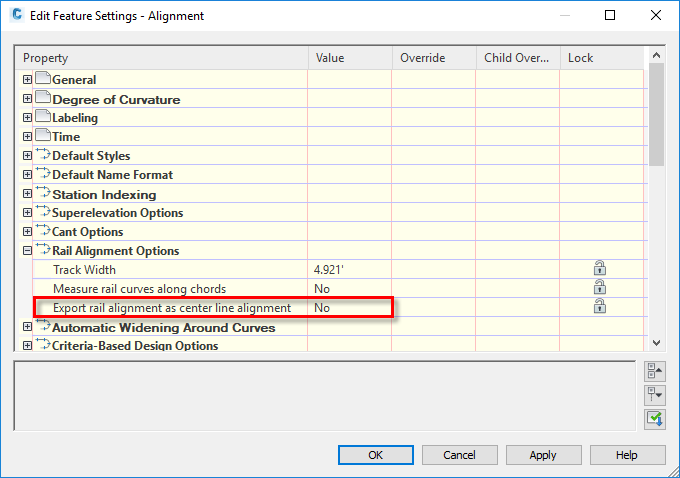The height and width of the screenshot is (478, 680).
Task: Click the vertical scrollbar down arrow
Action: click(x=656, y=343)
